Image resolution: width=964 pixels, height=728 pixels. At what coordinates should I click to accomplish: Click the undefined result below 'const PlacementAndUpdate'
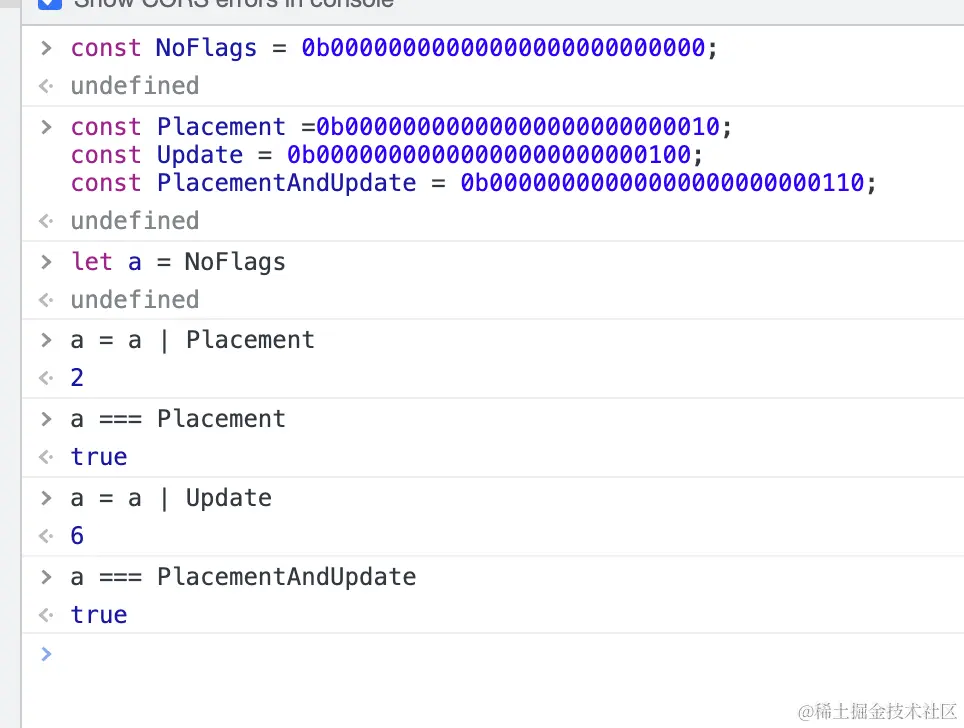click(x=135, y=221)
